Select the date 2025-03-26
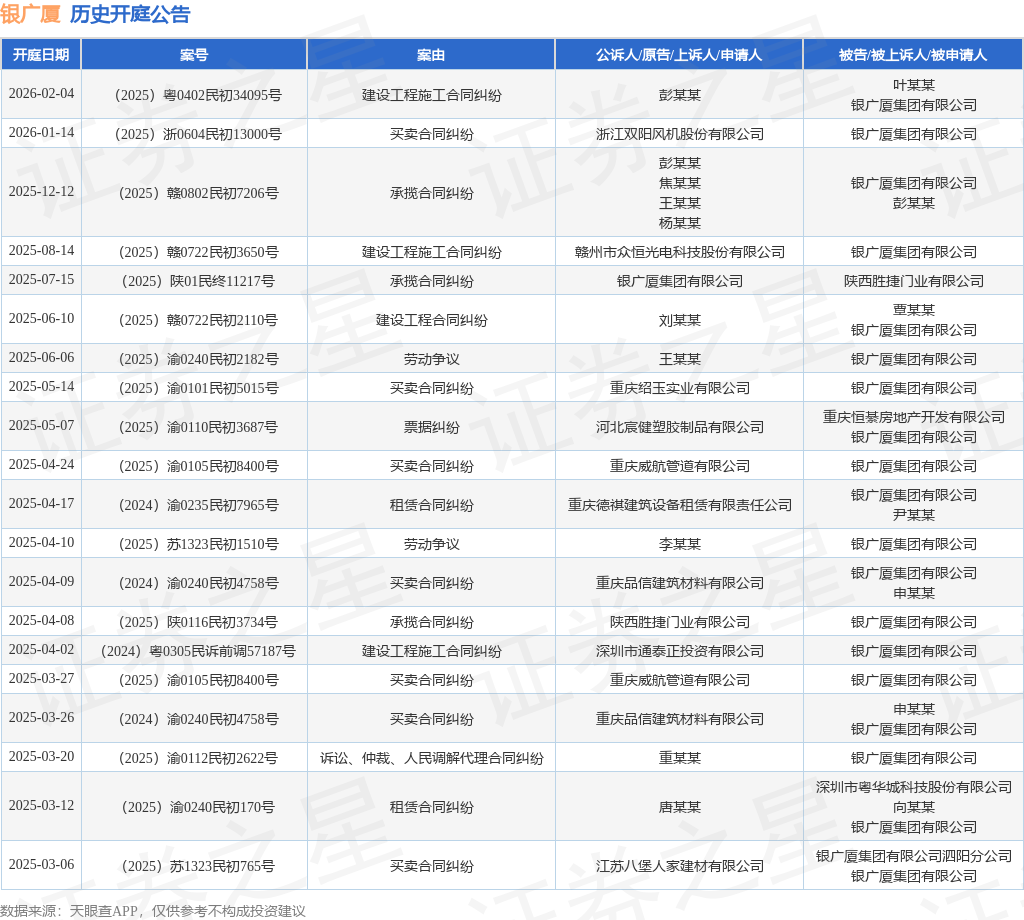The image size is (1024, 920). 41,718
